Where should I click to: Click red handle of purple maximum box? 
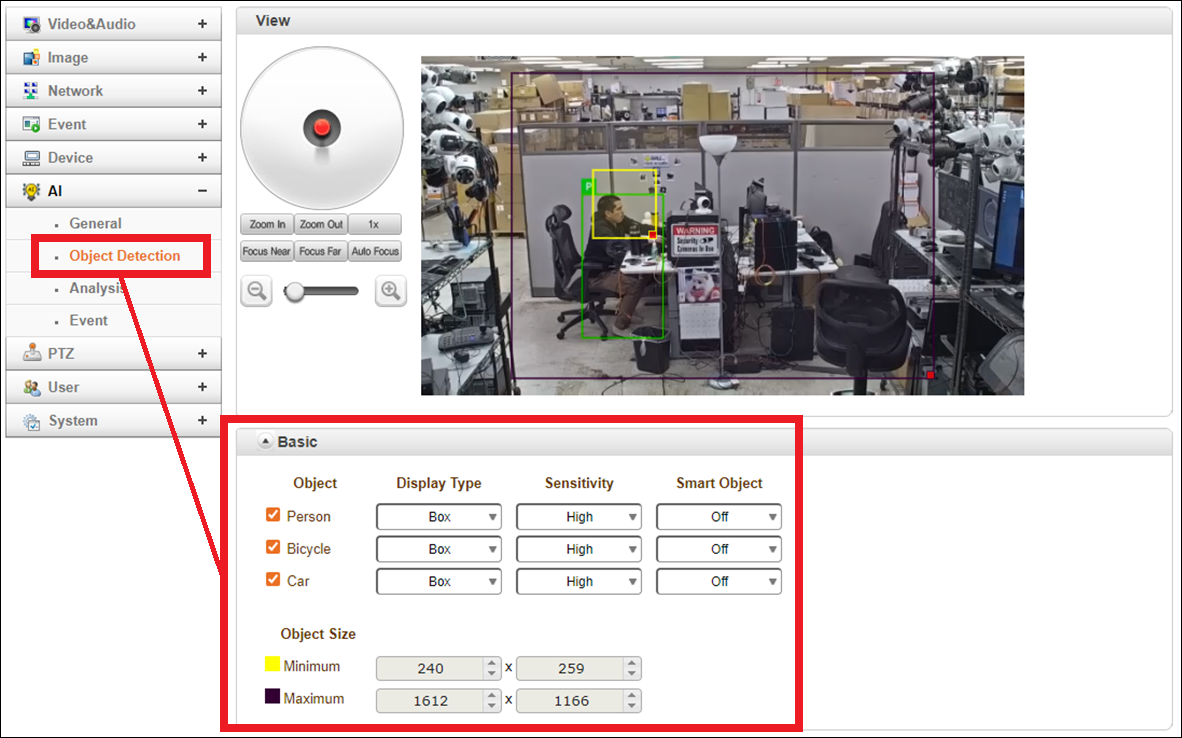(x=930, y=375)
